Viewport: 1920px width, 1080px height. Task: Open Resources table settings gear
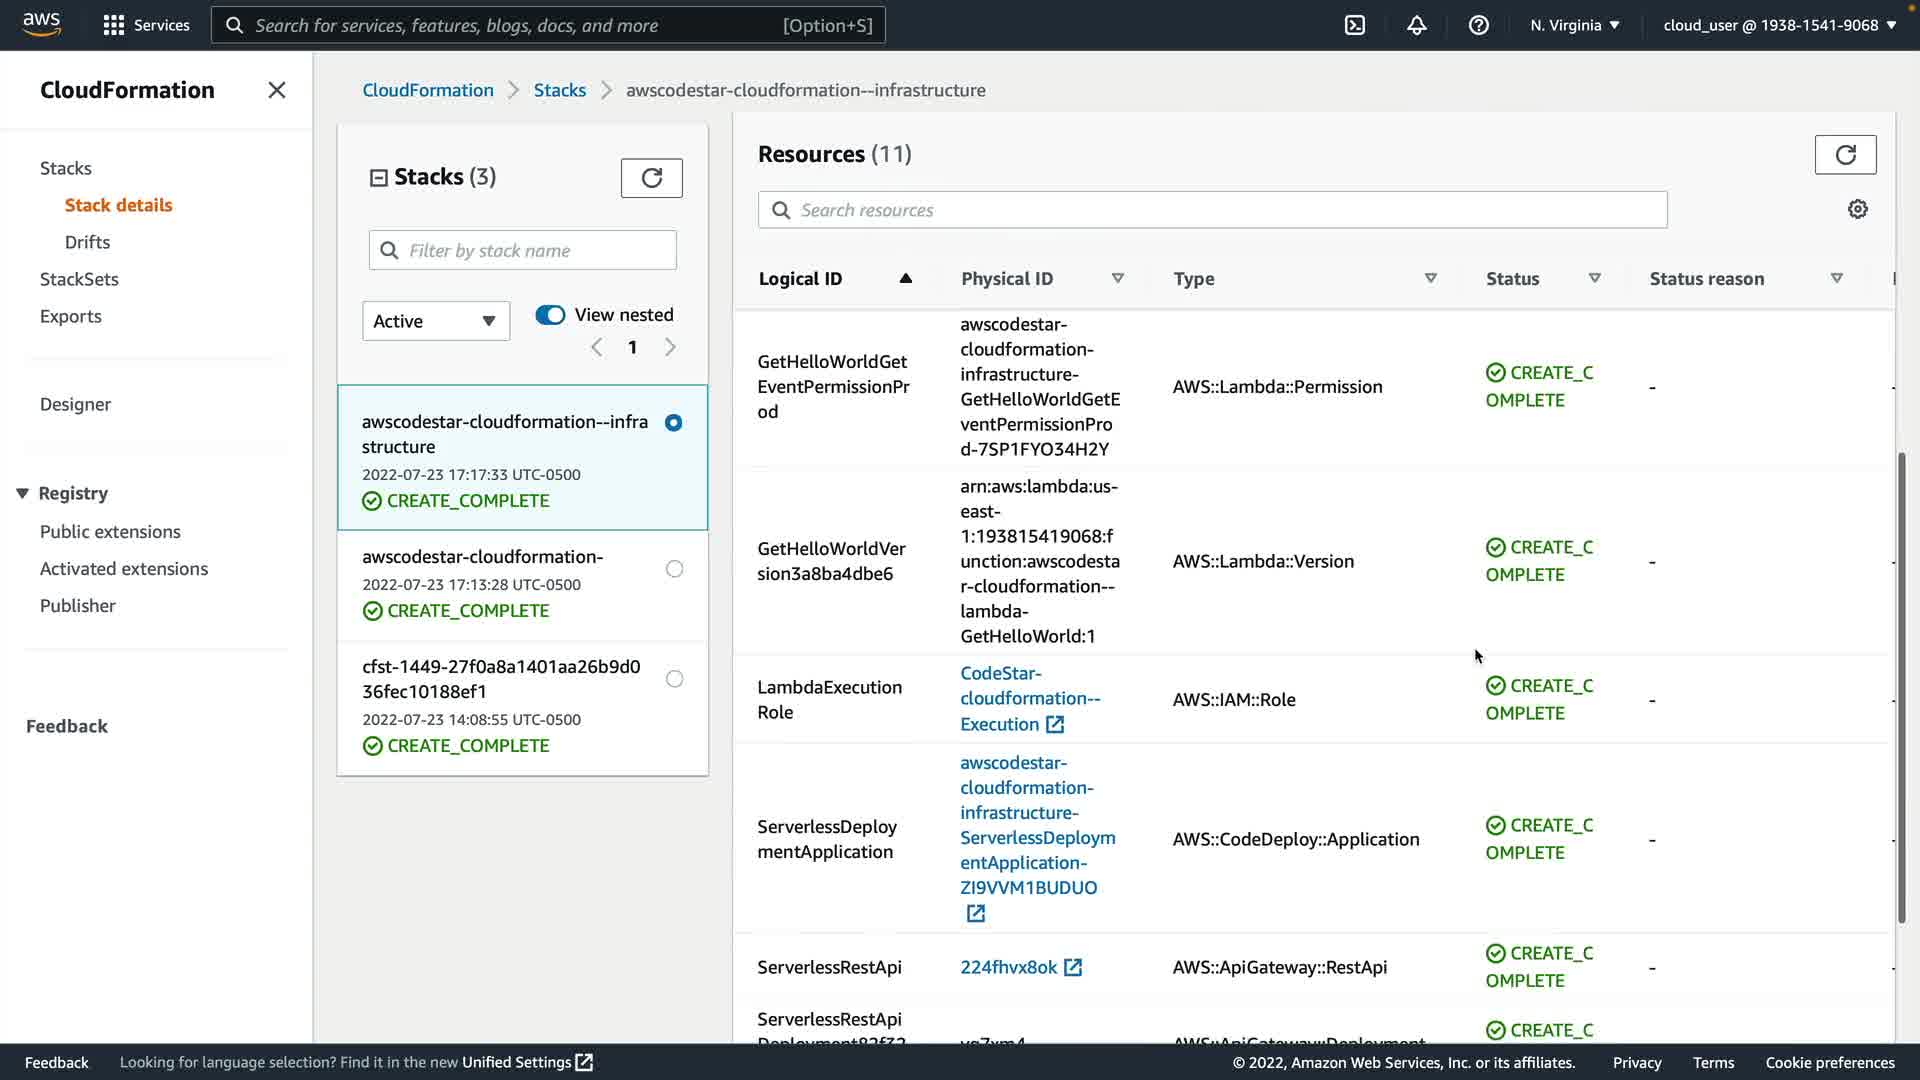point(1857,210)
